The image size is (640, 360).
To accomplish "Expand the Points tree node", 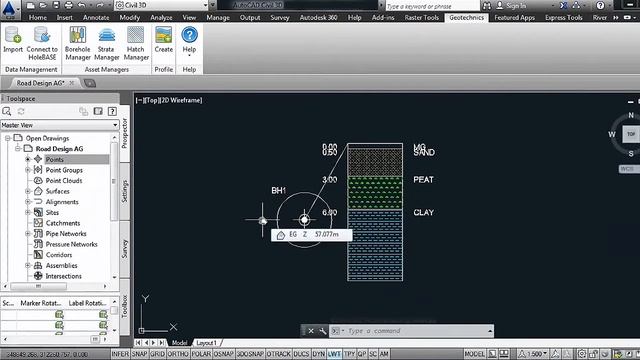I will point(28,159).
